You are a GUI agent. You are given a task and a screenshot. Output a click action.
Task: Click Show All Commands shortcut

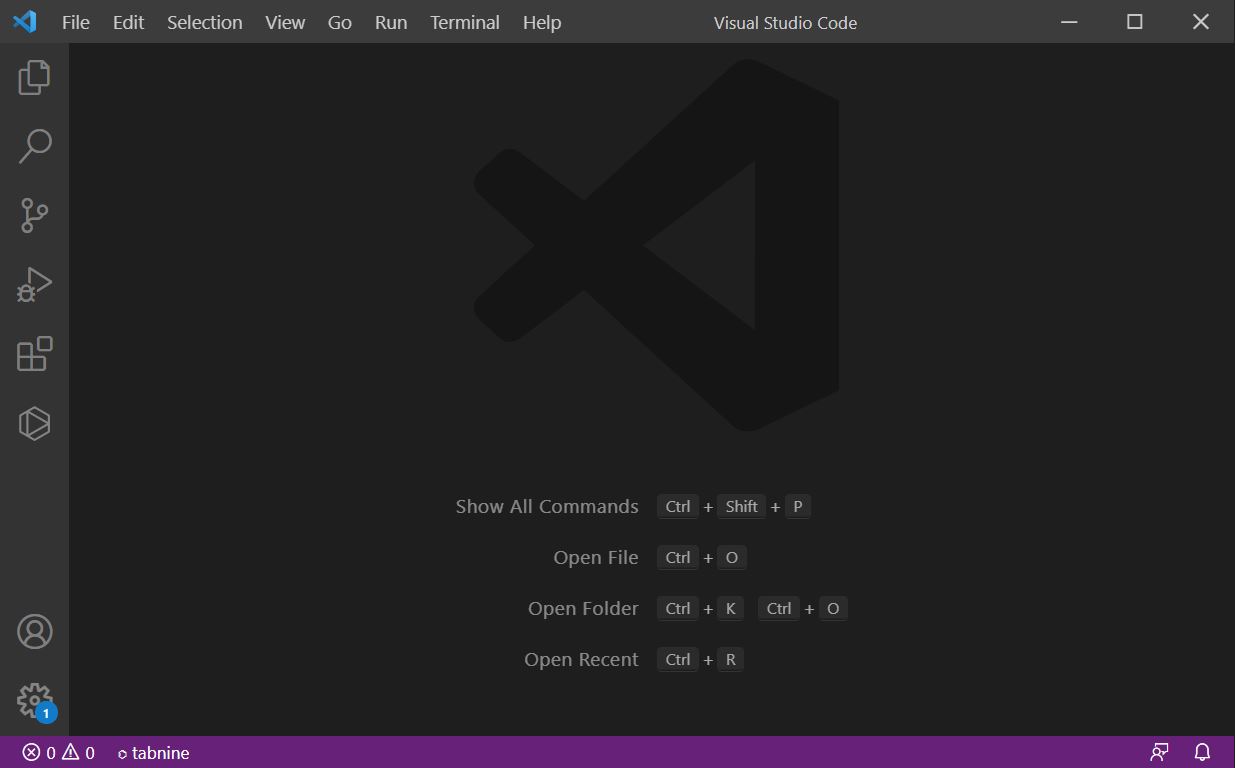point(546,506)
